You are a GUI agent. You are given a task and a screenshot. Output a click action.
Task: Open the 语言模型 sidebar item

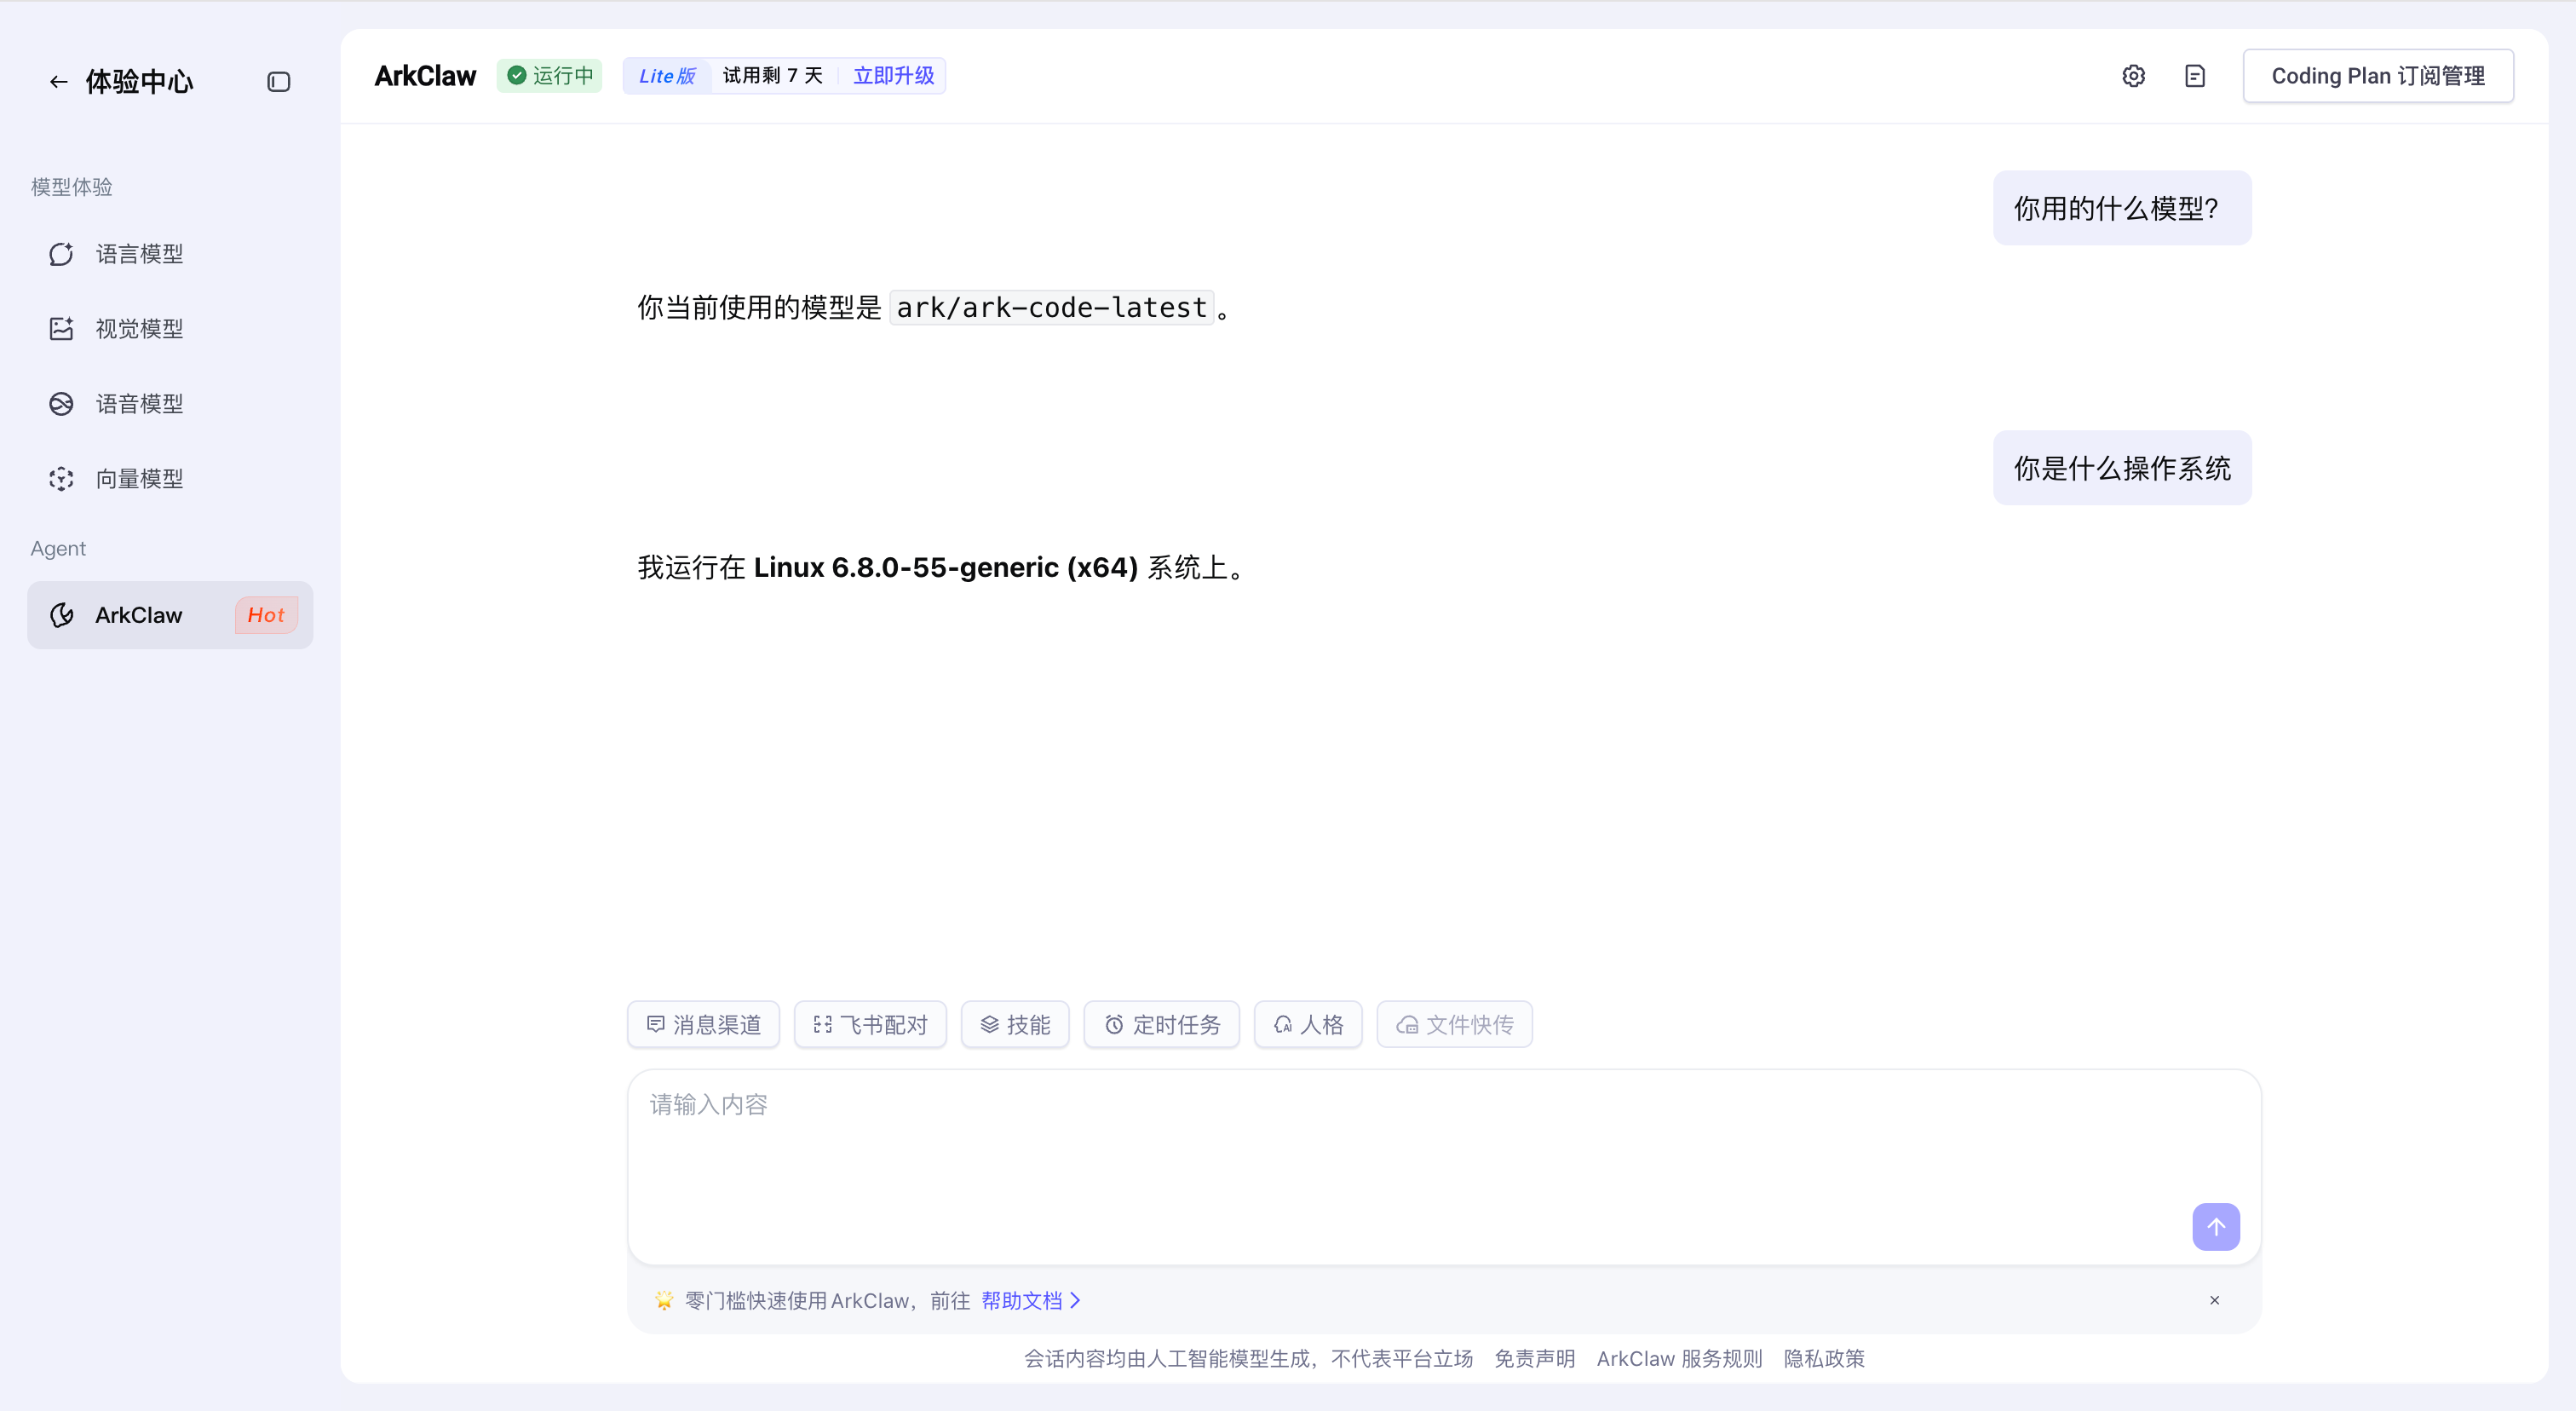click(138, 254)
